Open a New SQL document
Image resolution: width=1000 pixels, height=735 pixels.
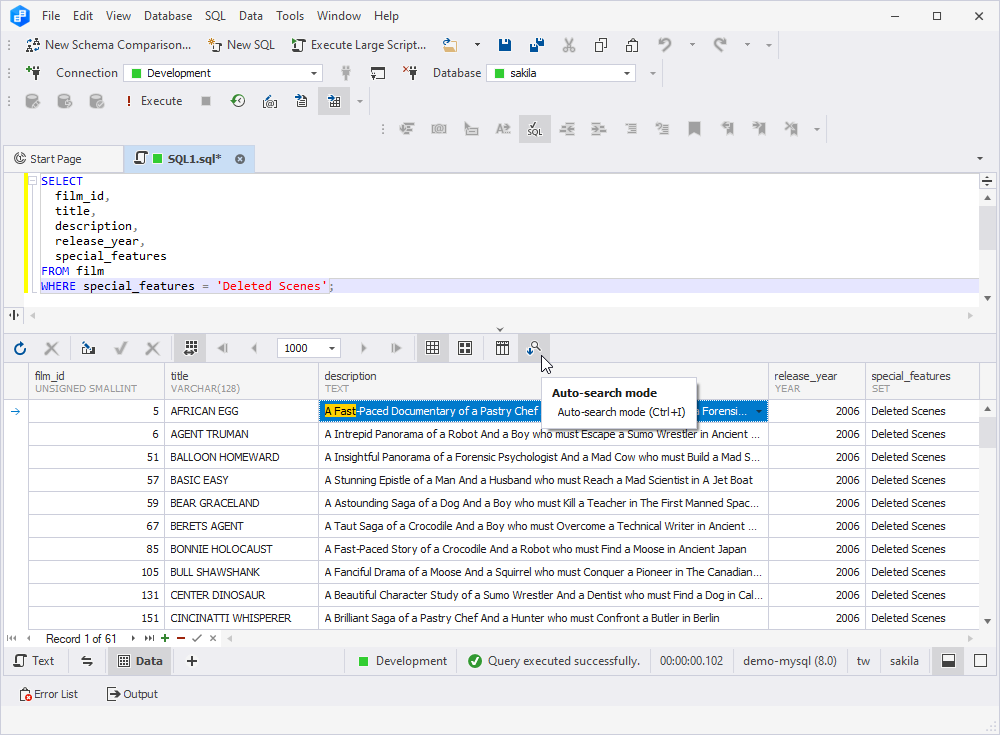pyautogui.click(x=242, y=45)
